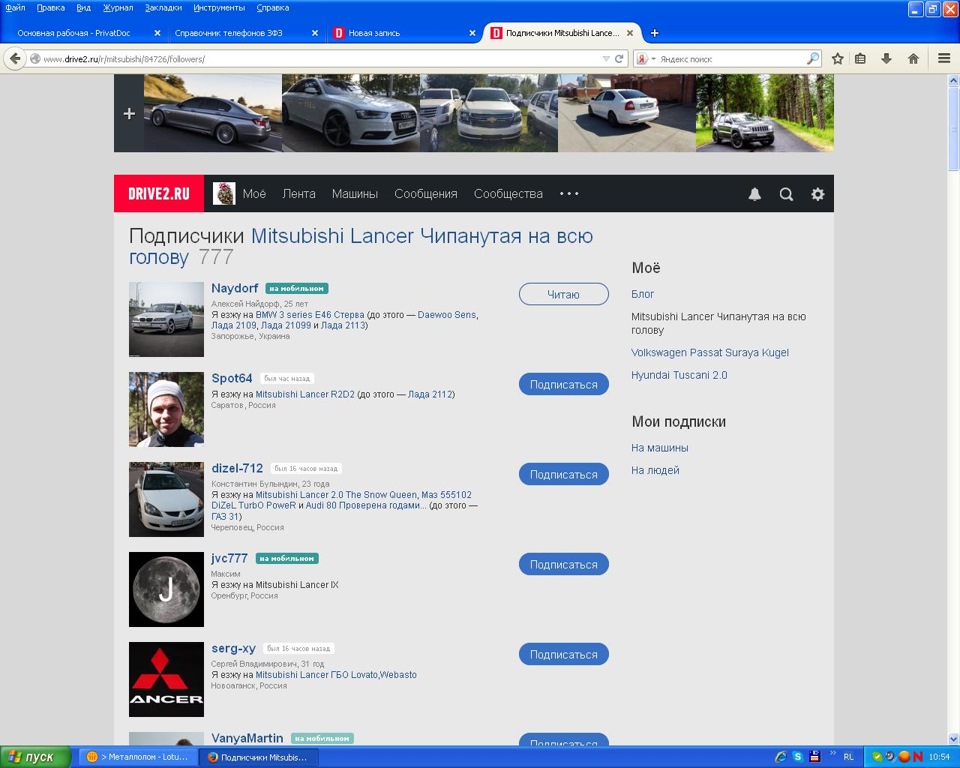Image resolution: width=960 pixels, height=768 pixels.
Task: Open the downloads arrow icon
Action: [886, 59]
